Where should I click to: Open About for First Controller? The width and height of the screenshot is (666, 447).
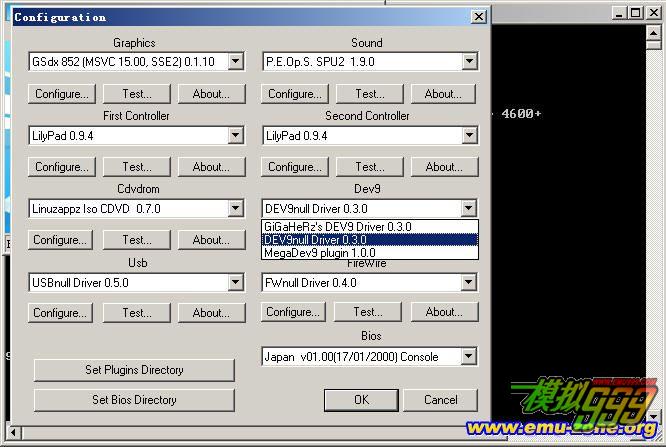click(212, 167)
